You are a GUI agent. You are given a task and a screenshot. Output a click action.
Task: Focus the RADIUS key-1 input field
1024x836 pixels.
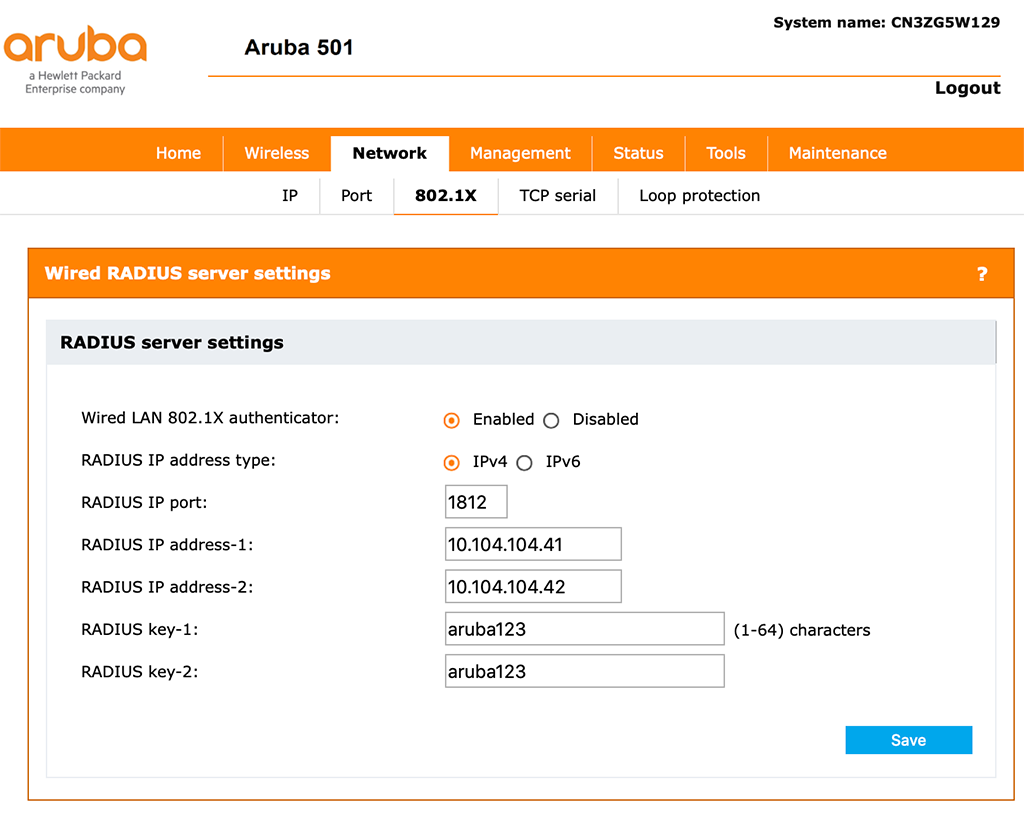click(x=584, y=629)
